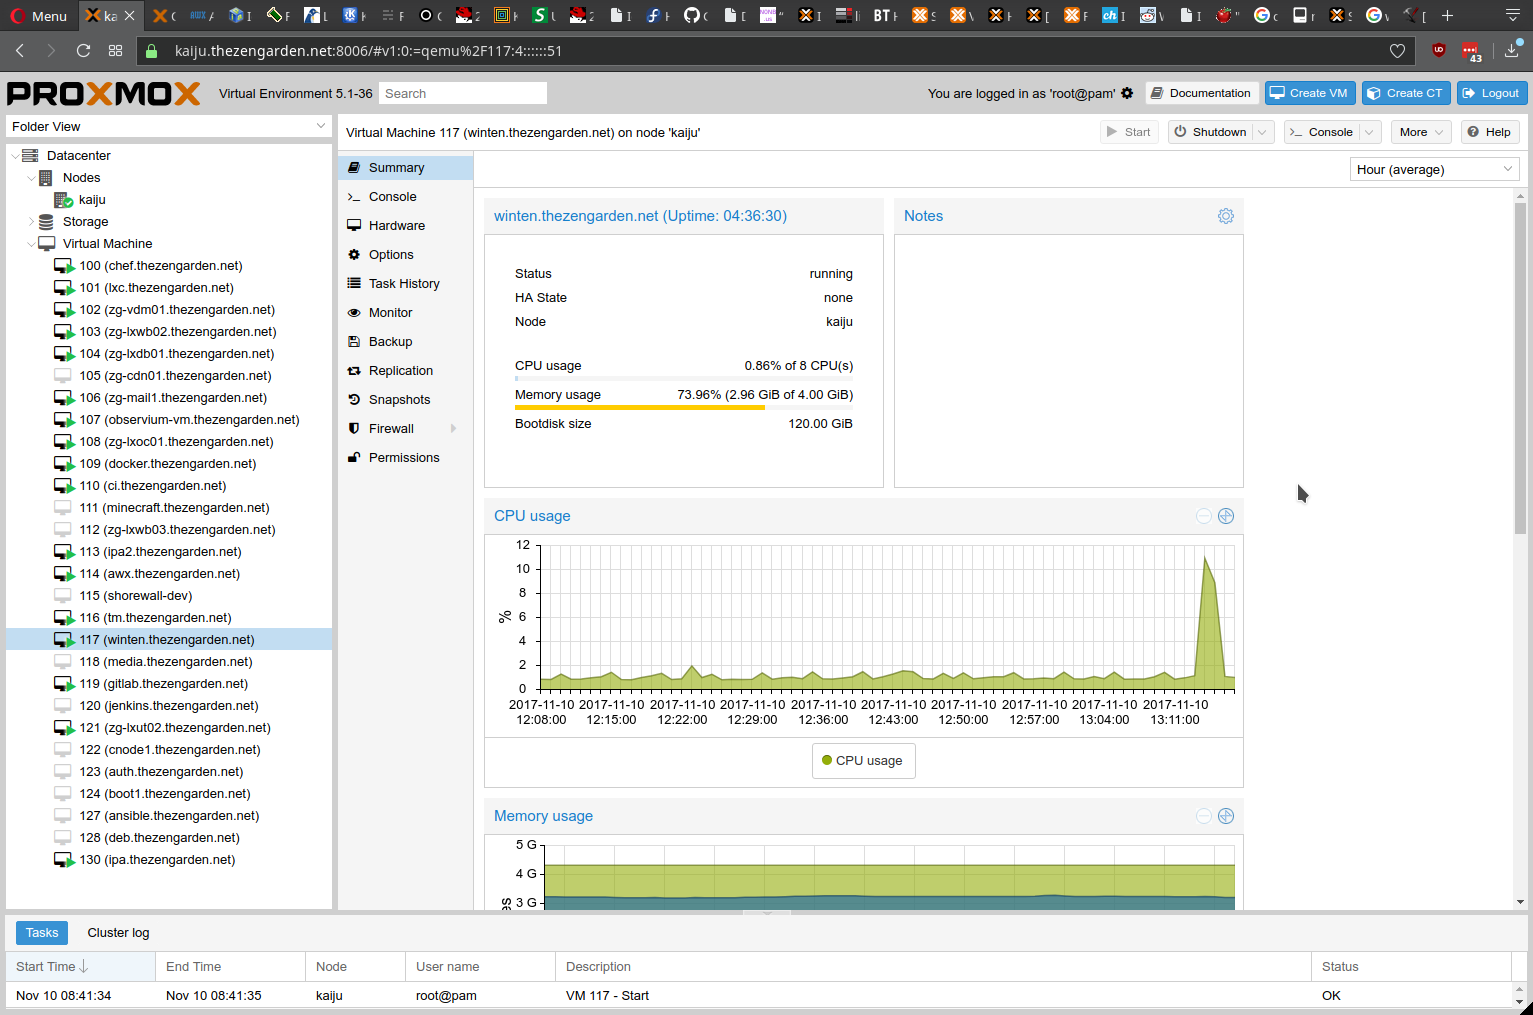This screenshot has width=1533, height=1015.
Task: Click the Help button
Action: 1489,132
